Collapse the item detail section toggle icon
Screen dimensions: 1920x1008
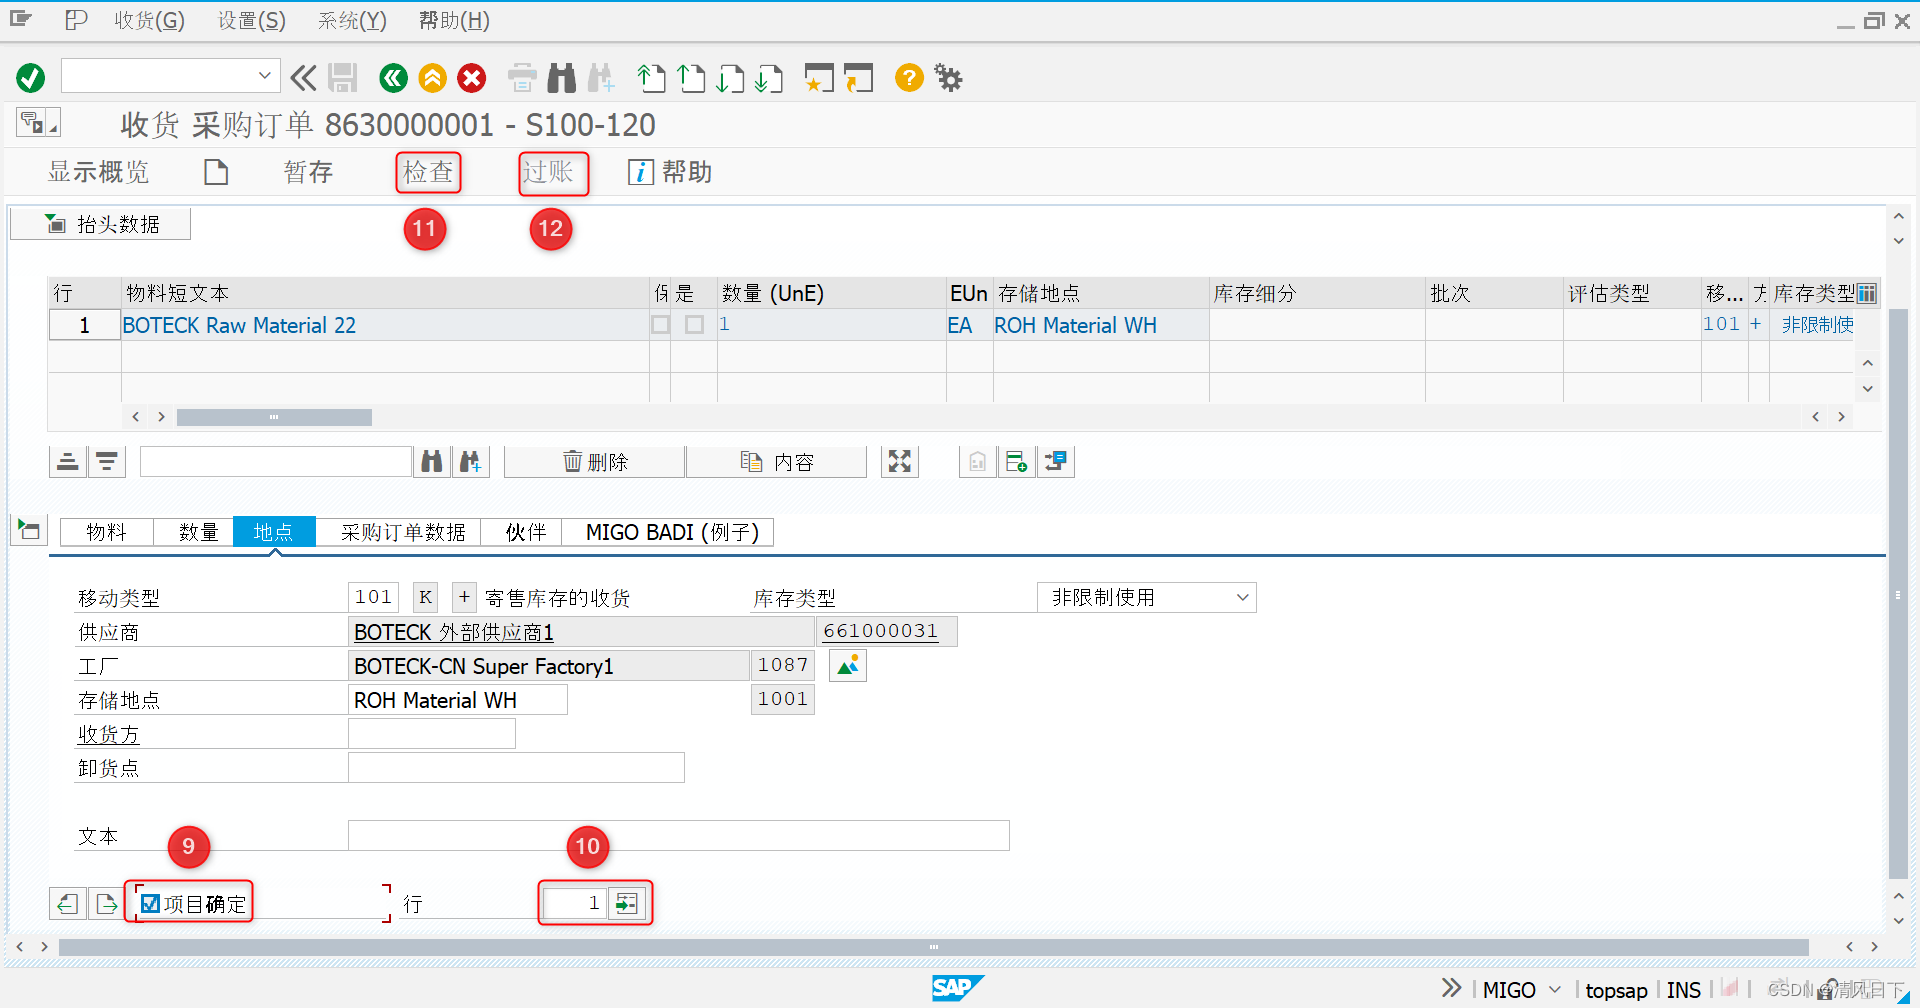[29, 530]
